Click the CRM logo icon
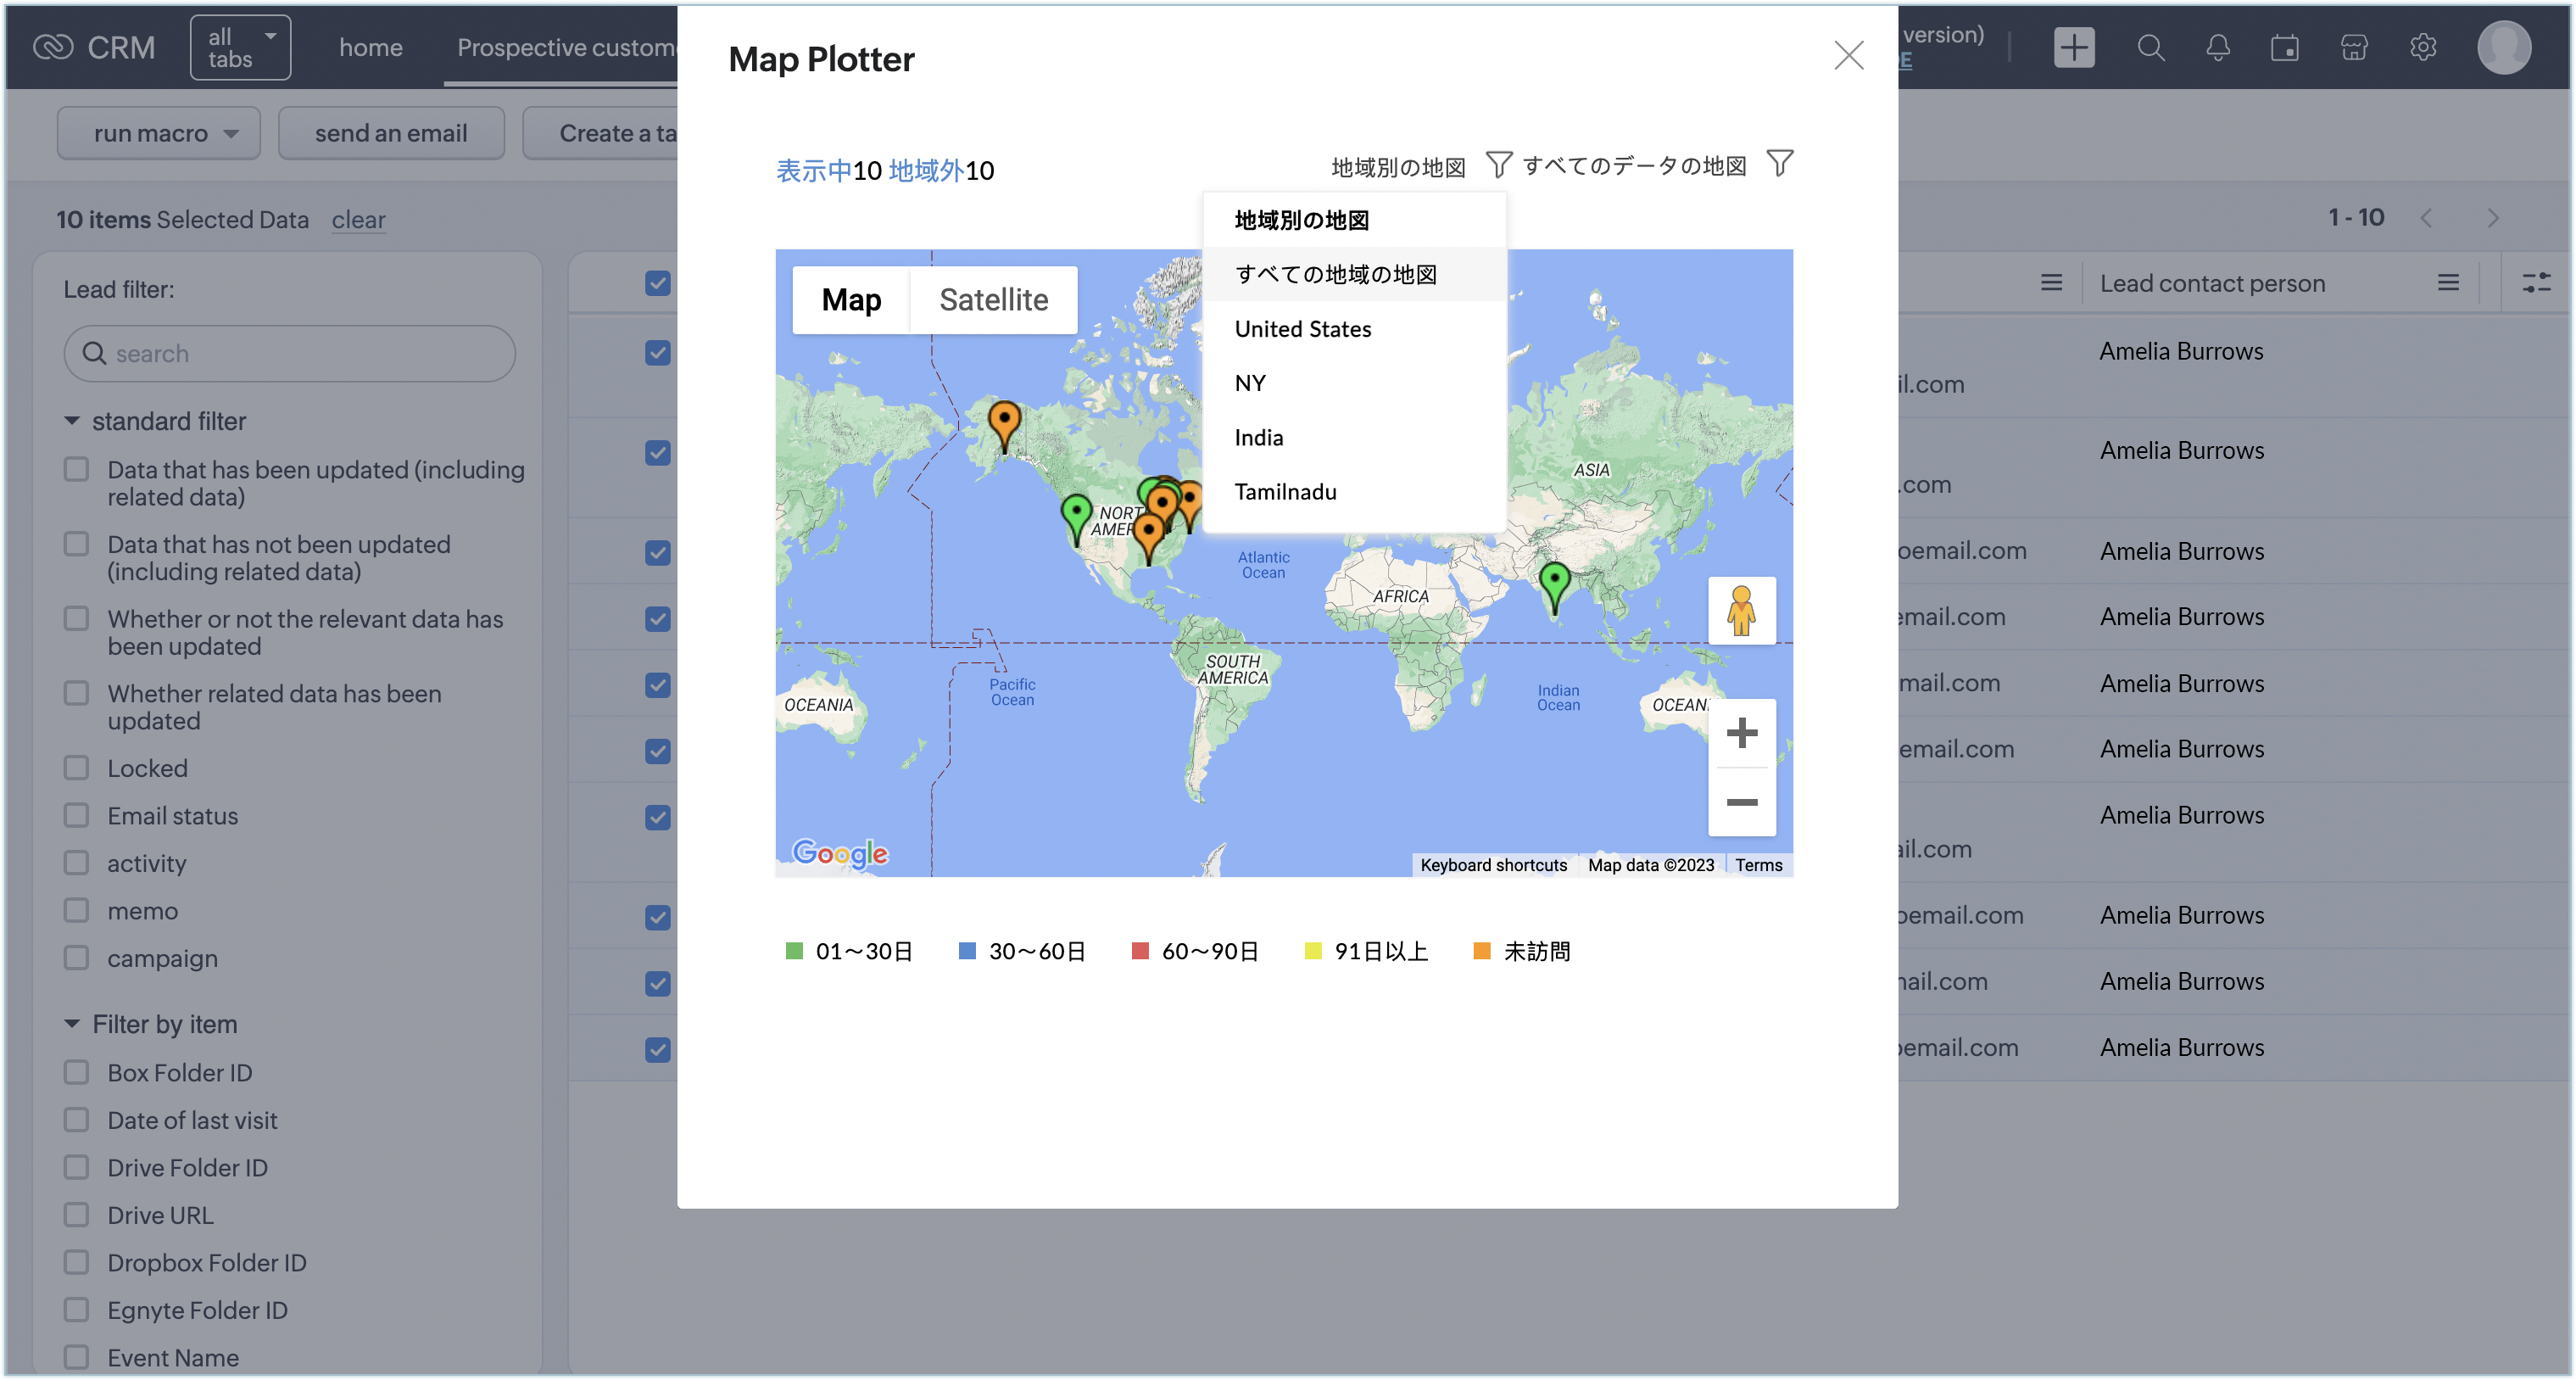Viewport: 2576px width, 1380px height. click(x=52, y=47)
